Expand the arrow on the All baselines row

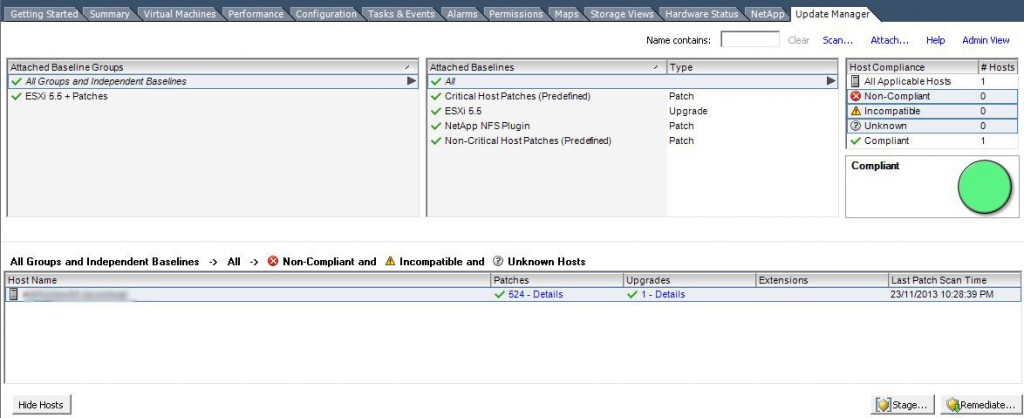(x=831, y=81)
